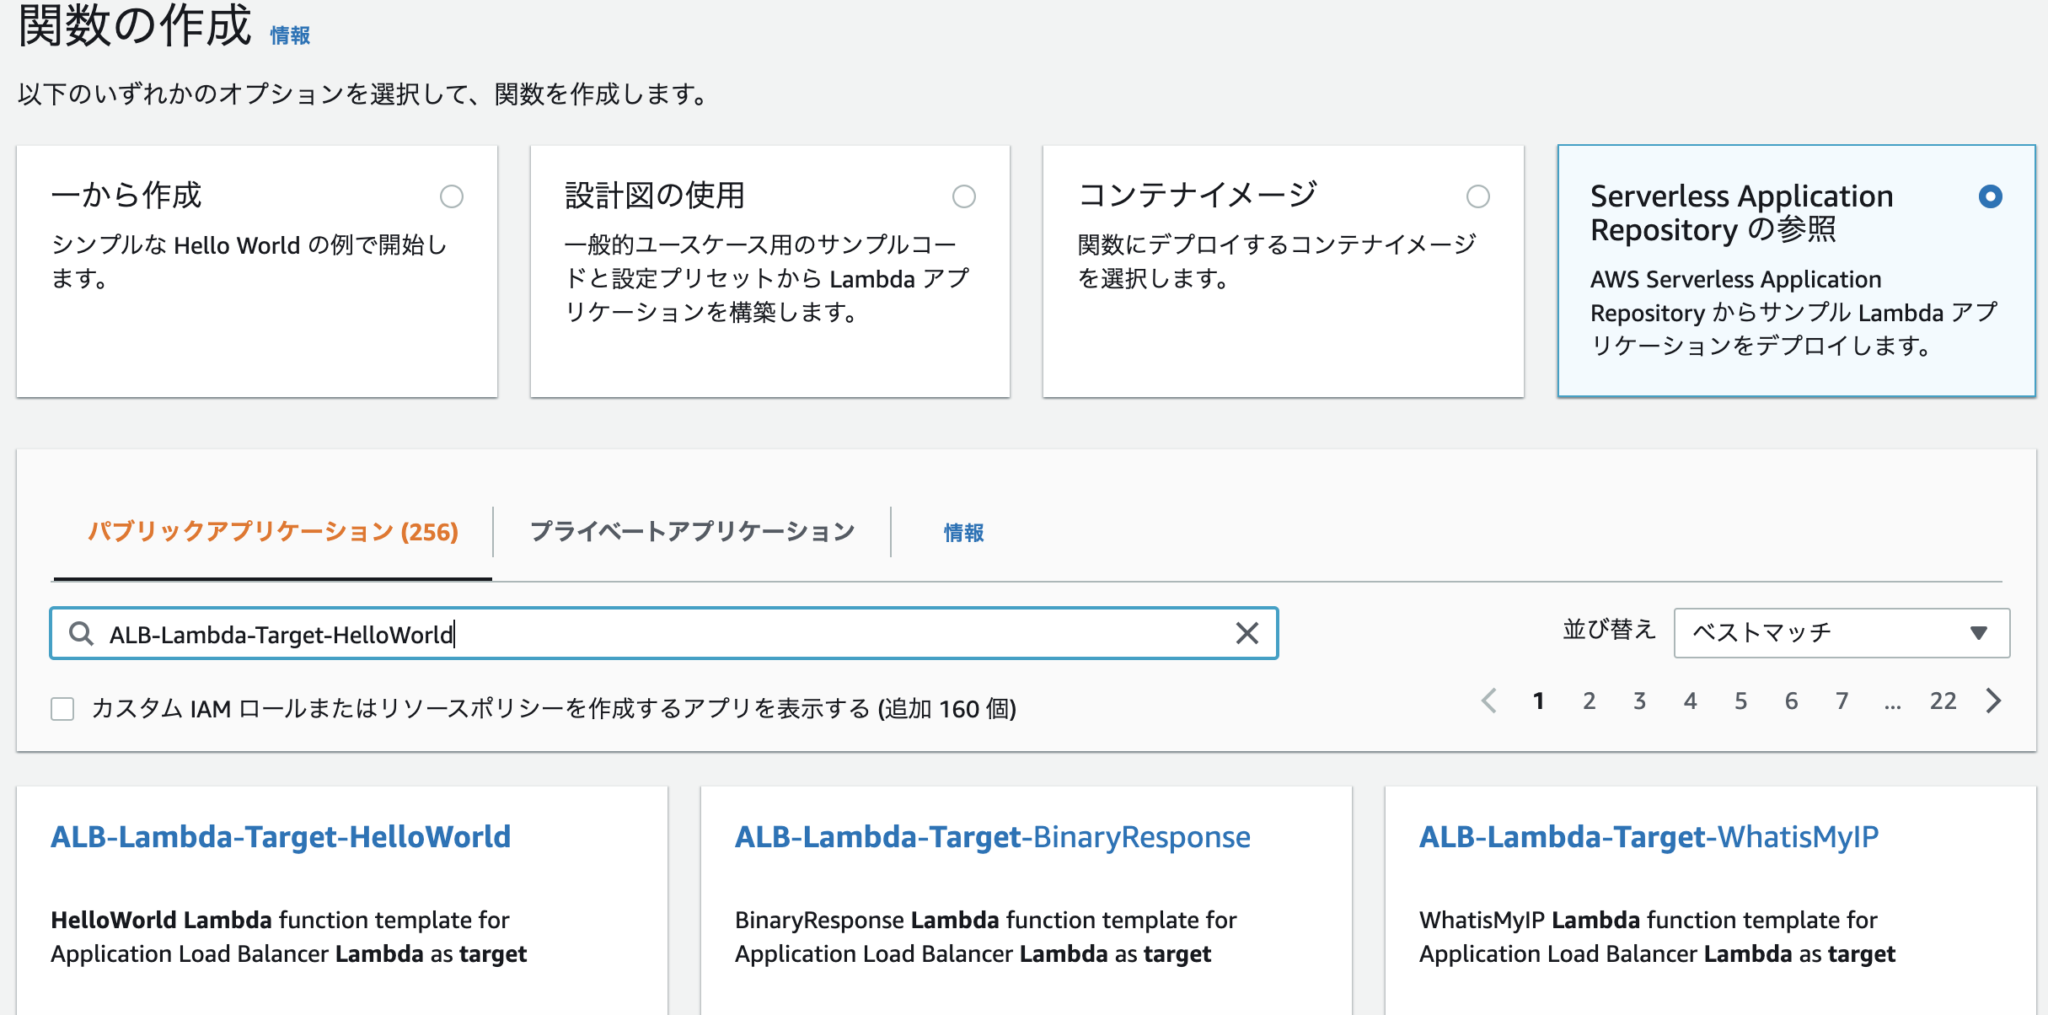Open the ベストマッチ sort dropdown
The height and width of the screenshot is (1015, 2048).
(x=1841, y=632)
